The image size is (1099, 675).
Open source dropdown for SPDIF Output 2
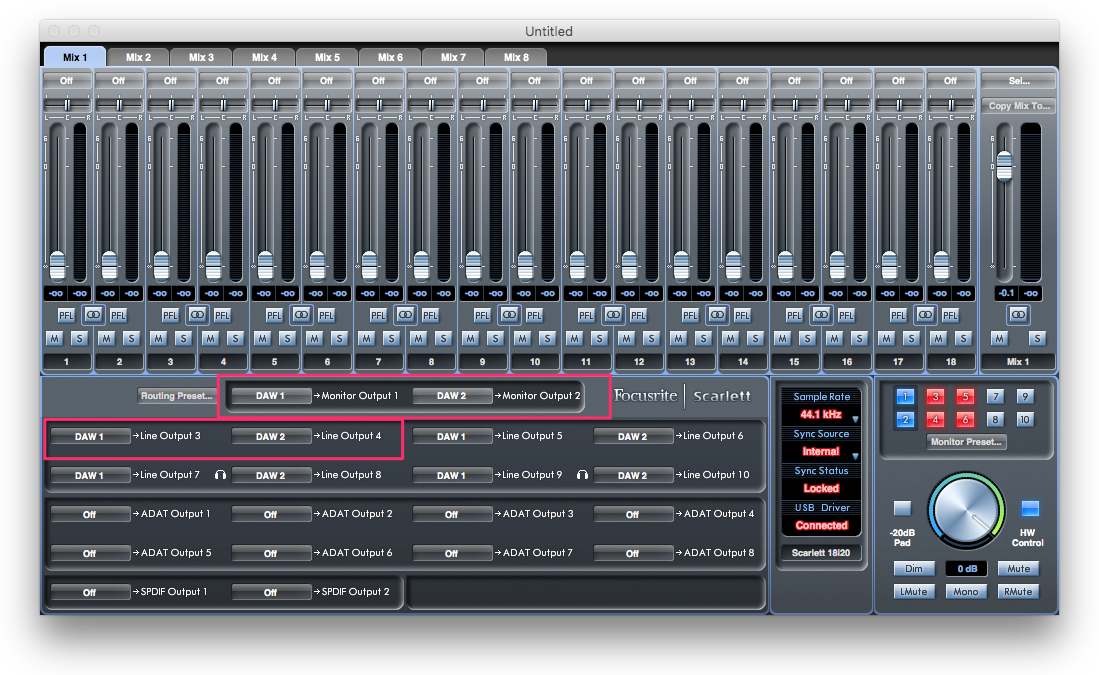[271, 592]
